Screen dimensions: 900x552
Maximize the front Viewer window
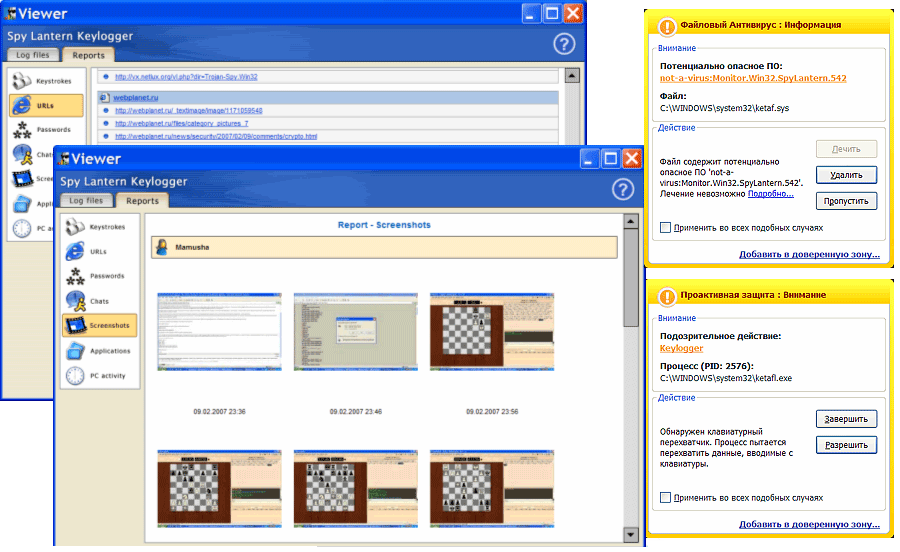610,158
